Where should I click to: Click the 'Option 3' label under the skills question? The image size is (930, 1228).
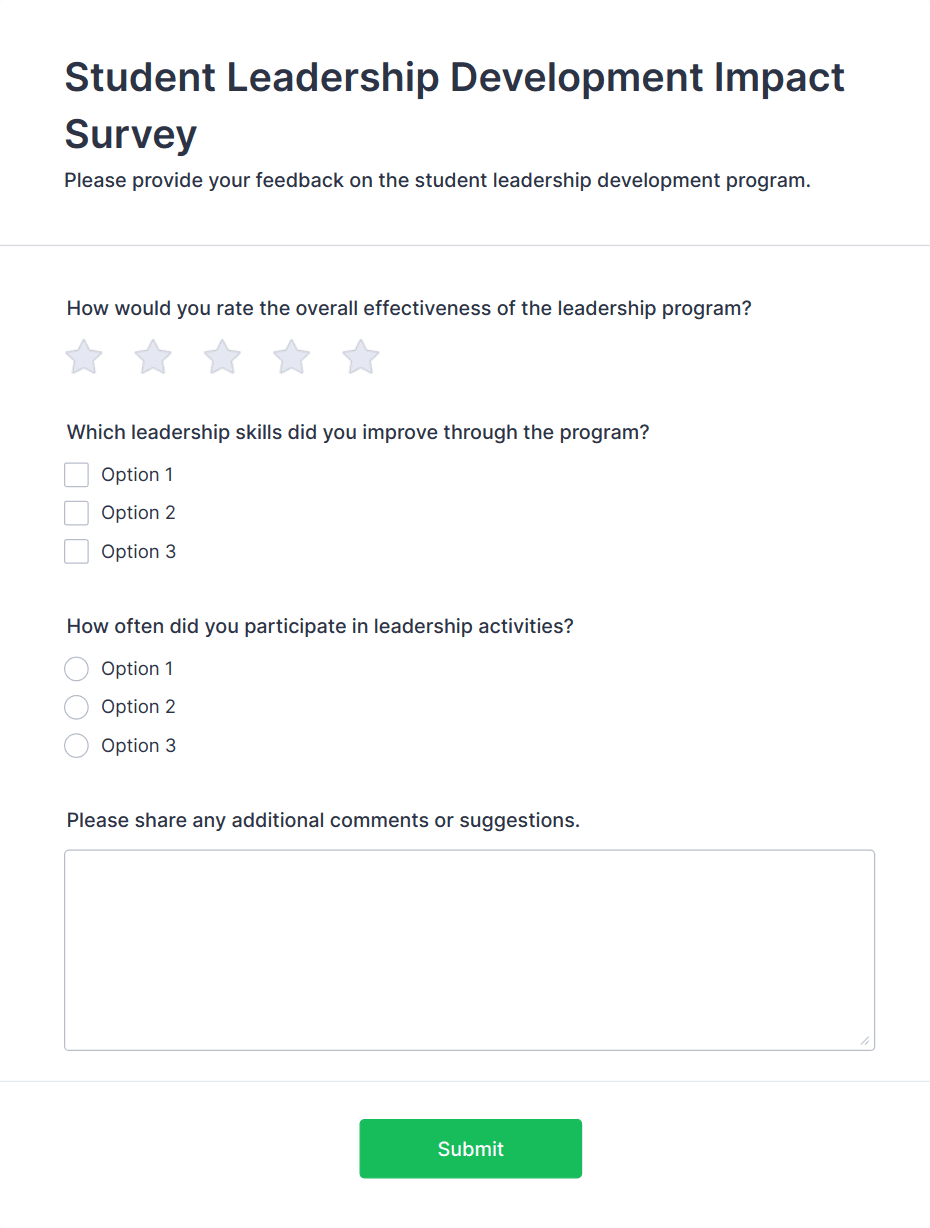point(137,551)
